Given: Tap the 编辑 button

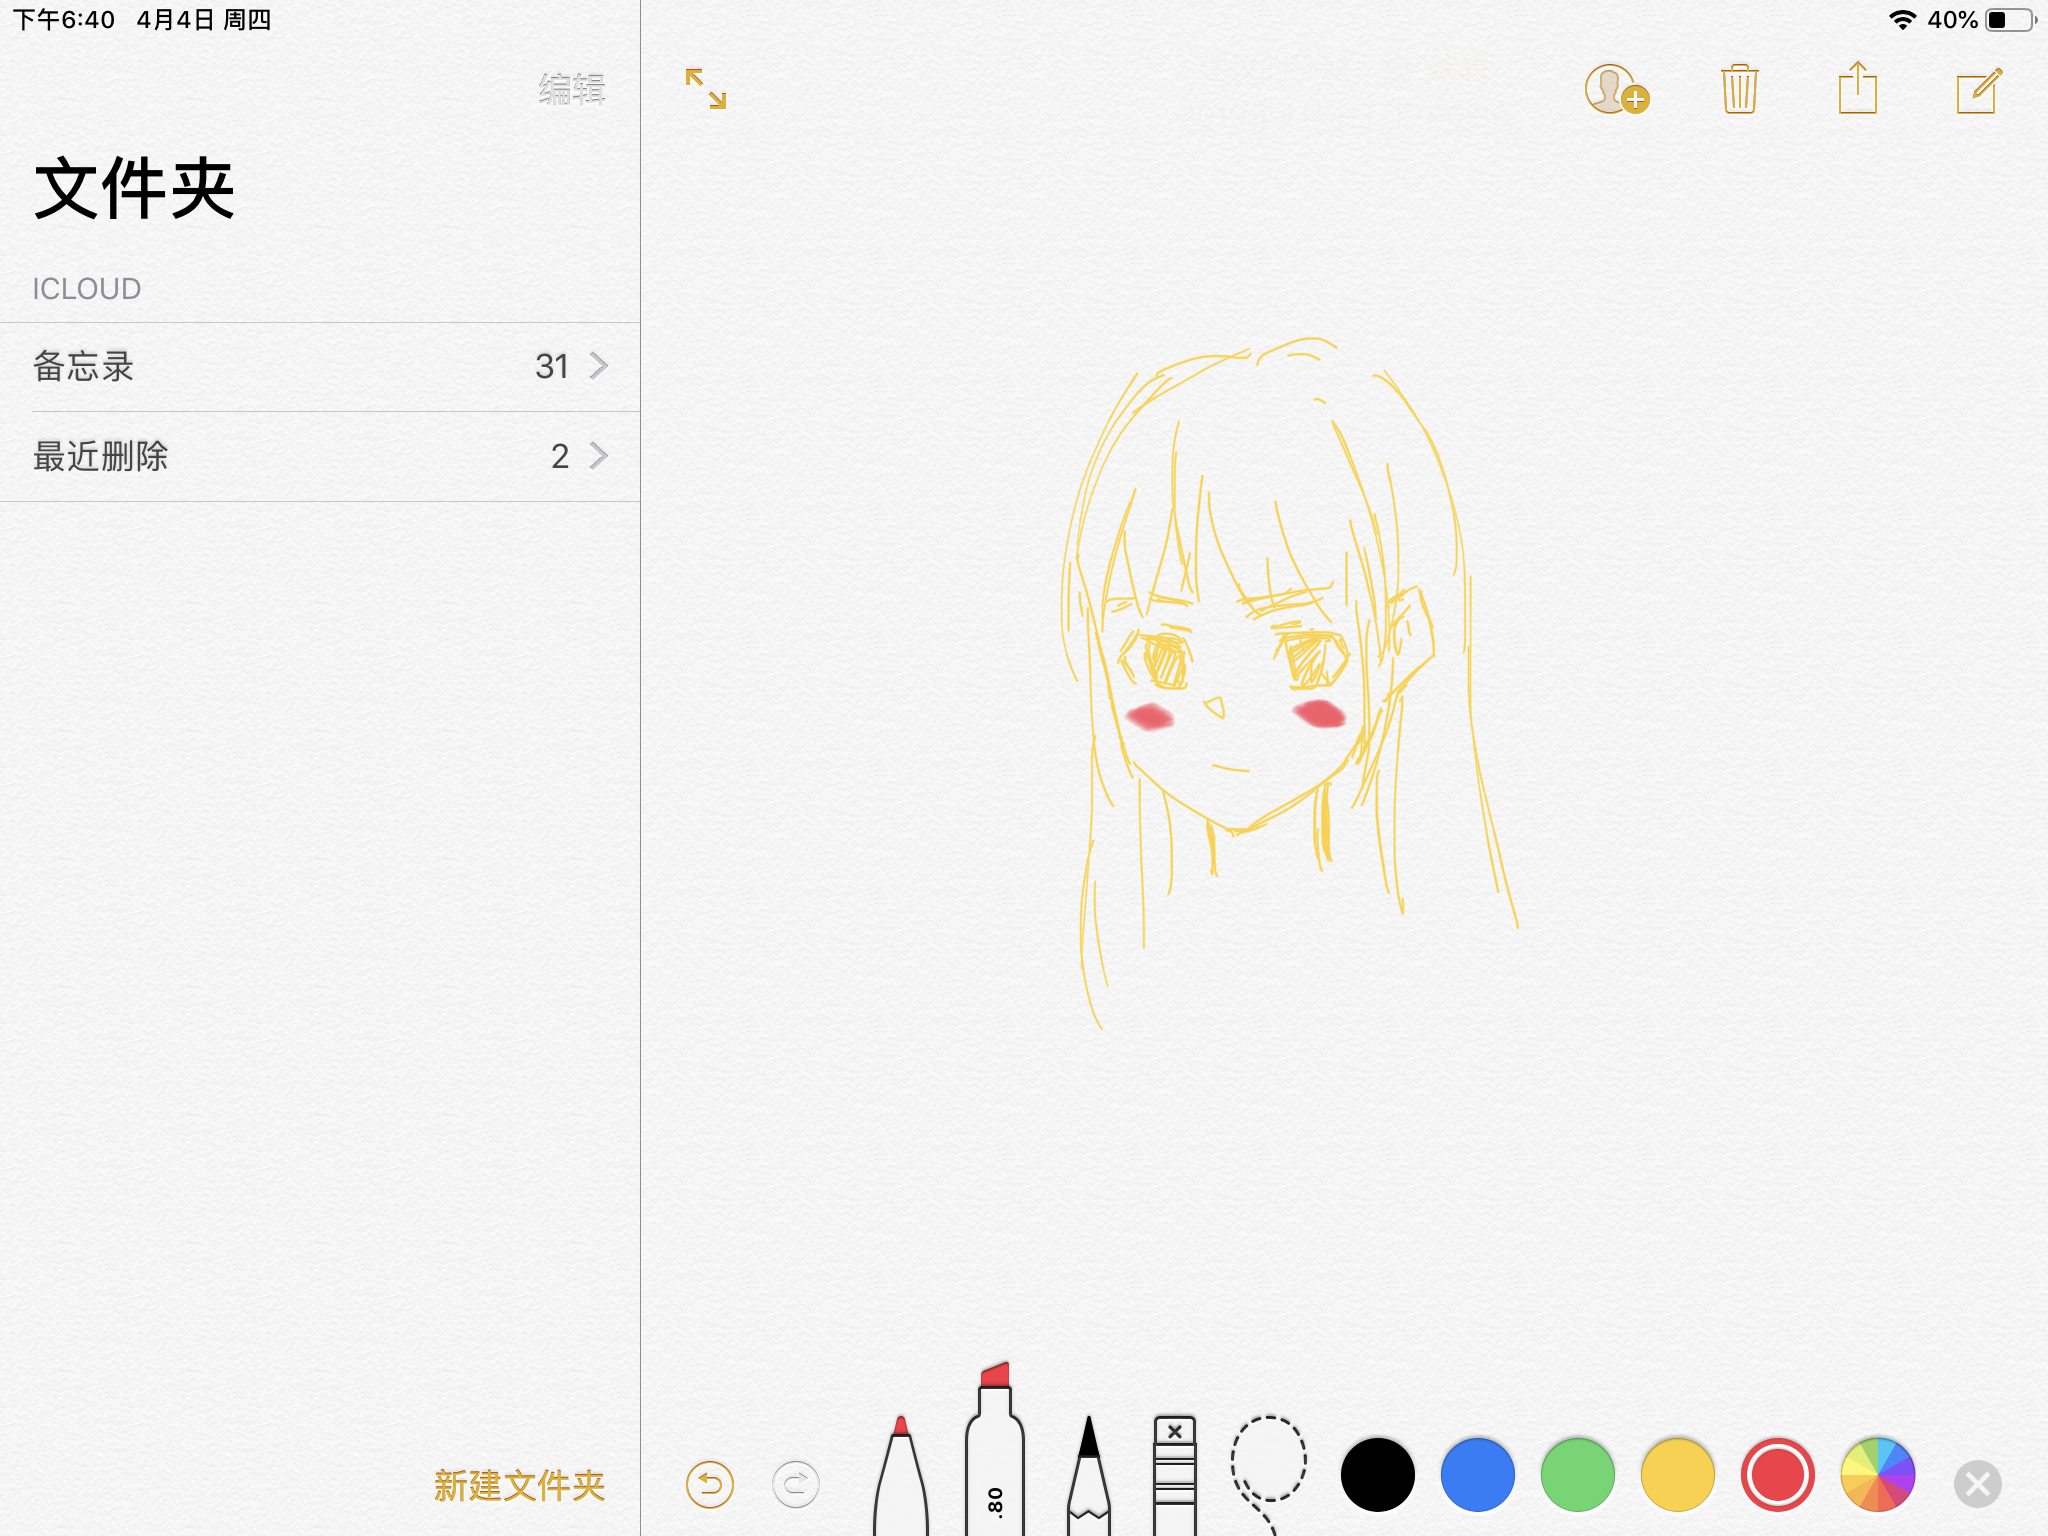Looking at the screenshot, I should point(571,90).
